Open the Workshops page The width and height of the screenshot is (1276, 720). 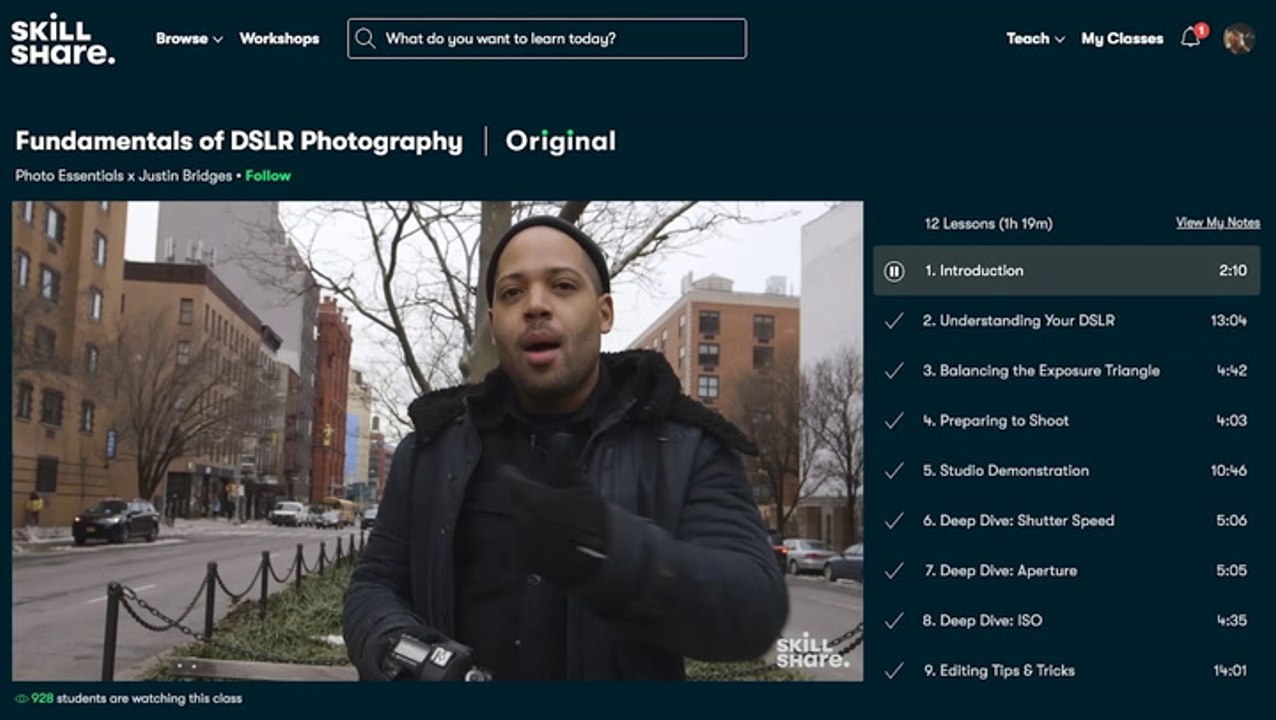(279, 39)
